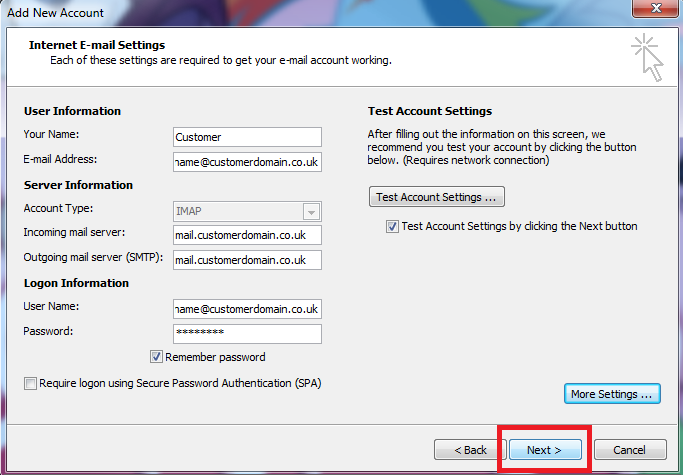
Task: Select the E-mail Address input field
Action: [247, 161]
